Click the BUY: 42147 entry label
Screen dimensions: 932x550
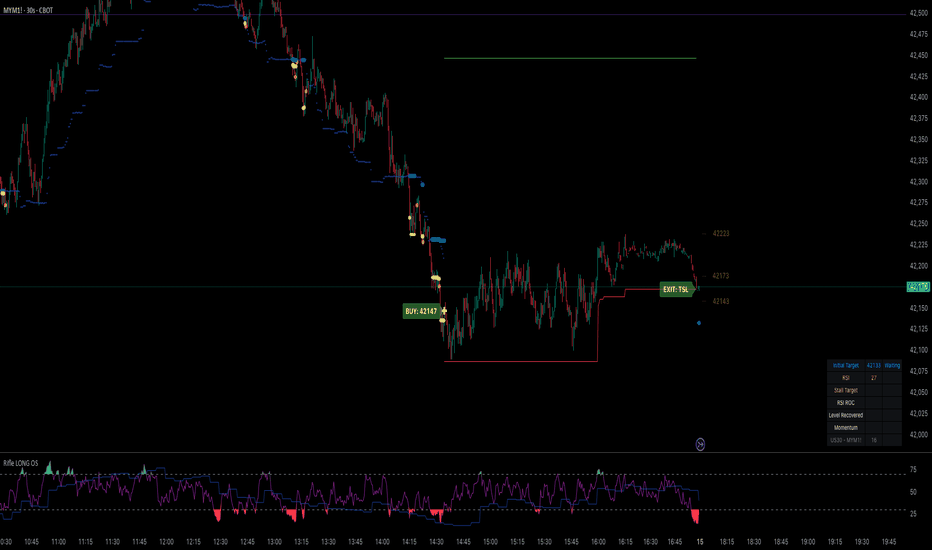(421, 311)
